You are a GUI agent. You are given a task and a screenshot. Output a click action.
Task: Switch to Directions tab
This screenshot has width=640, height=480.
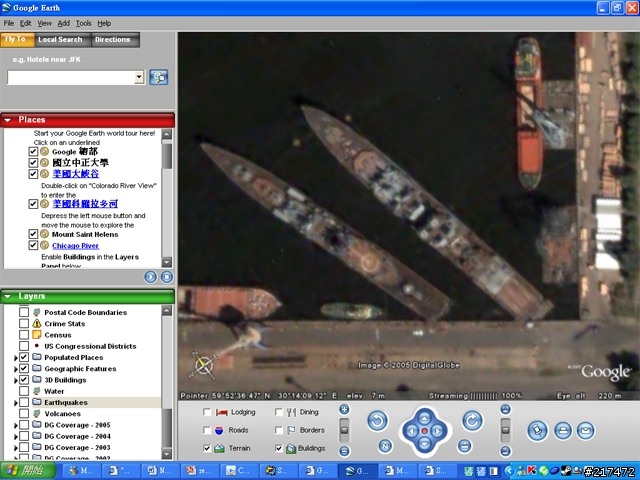click(113, 40)
